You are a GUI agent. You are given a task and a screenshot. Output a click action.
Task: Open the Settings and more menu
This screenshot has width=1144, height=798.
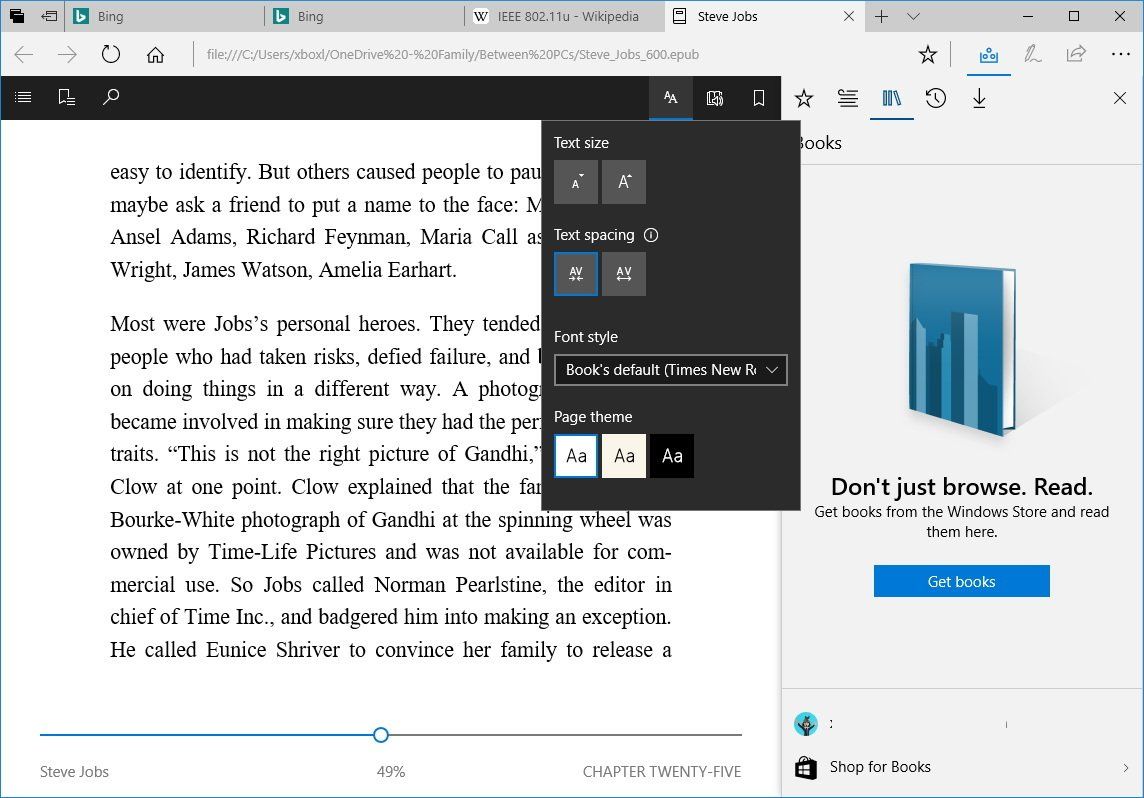(1121, 55)
